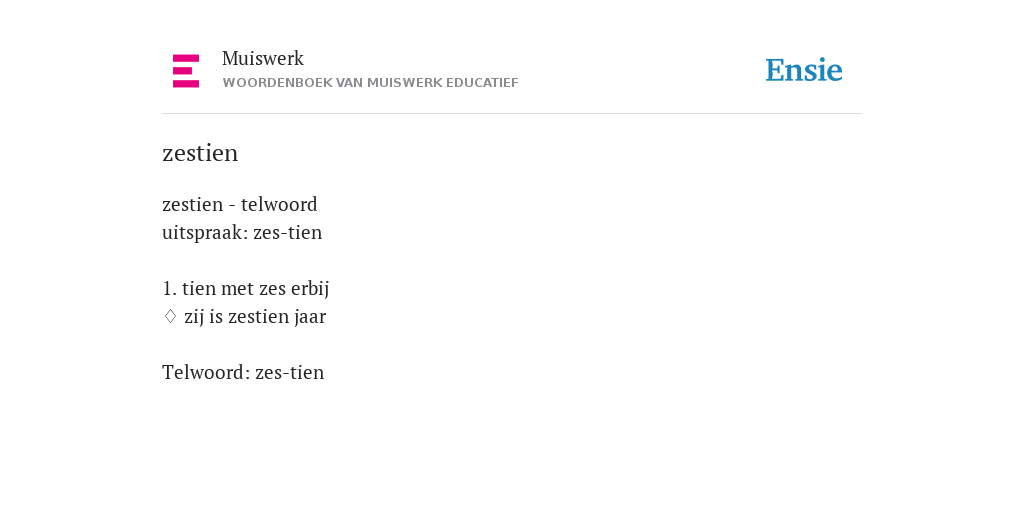Select the subtitle Woordenboek van Muiswerk Educatief
The width and height of the screenshot is (1024, 512).
coord(370,84)
